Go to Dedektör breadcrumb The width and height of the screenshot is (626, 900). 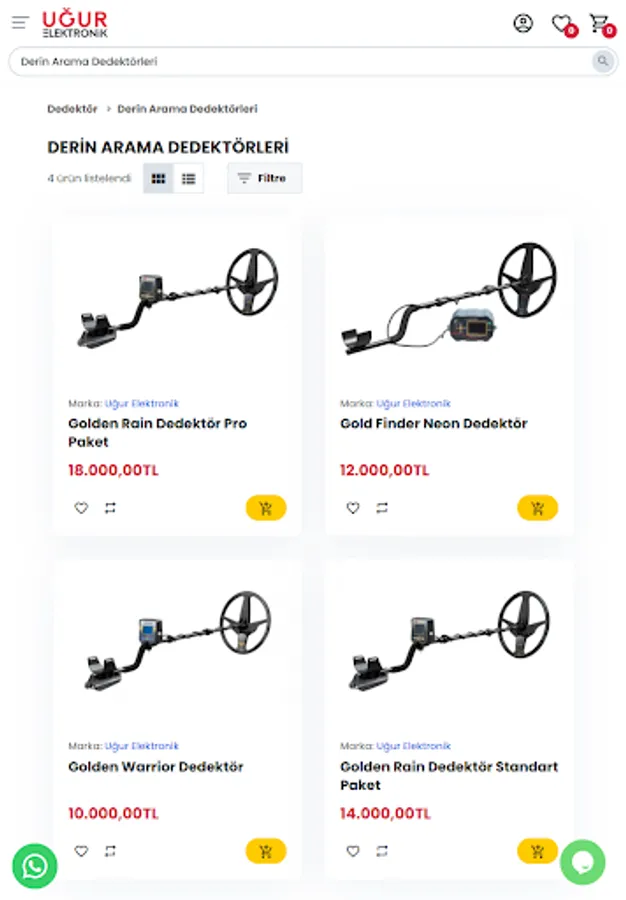(72, 108)
